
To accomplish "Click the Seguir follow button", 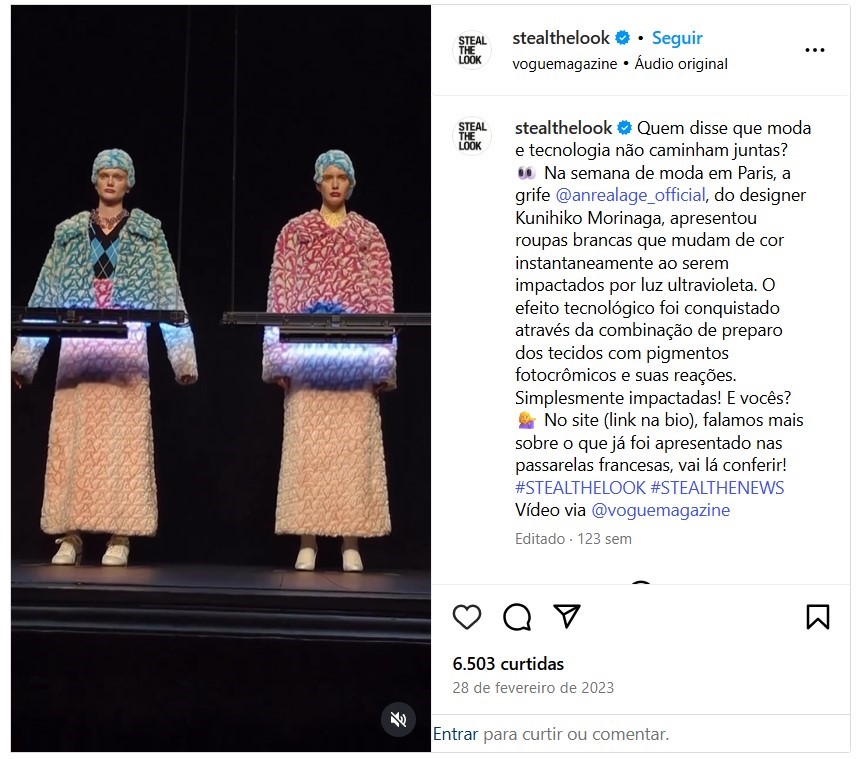I will (677, 38).
